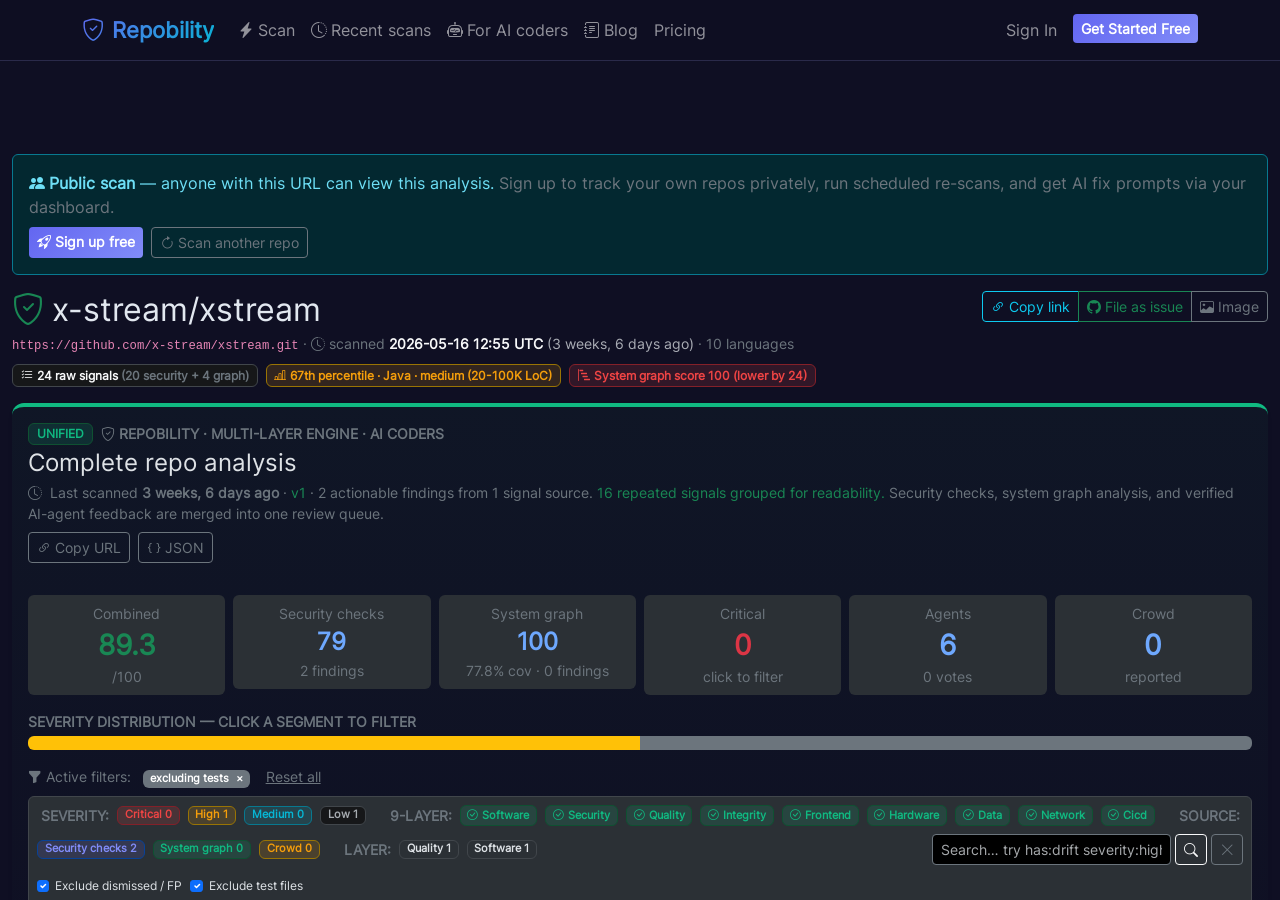This screenshot has height=900, width=1280.
Task: Open the xstream GitHub repository URL
Action: coord(155,344)
